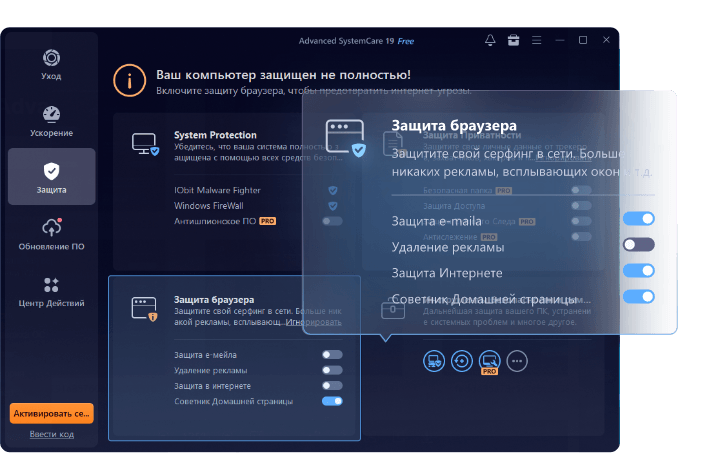This screenshot has width=712, height=453.
Task: Click the circular restore-arrow round tool icon
Action: 462,361
